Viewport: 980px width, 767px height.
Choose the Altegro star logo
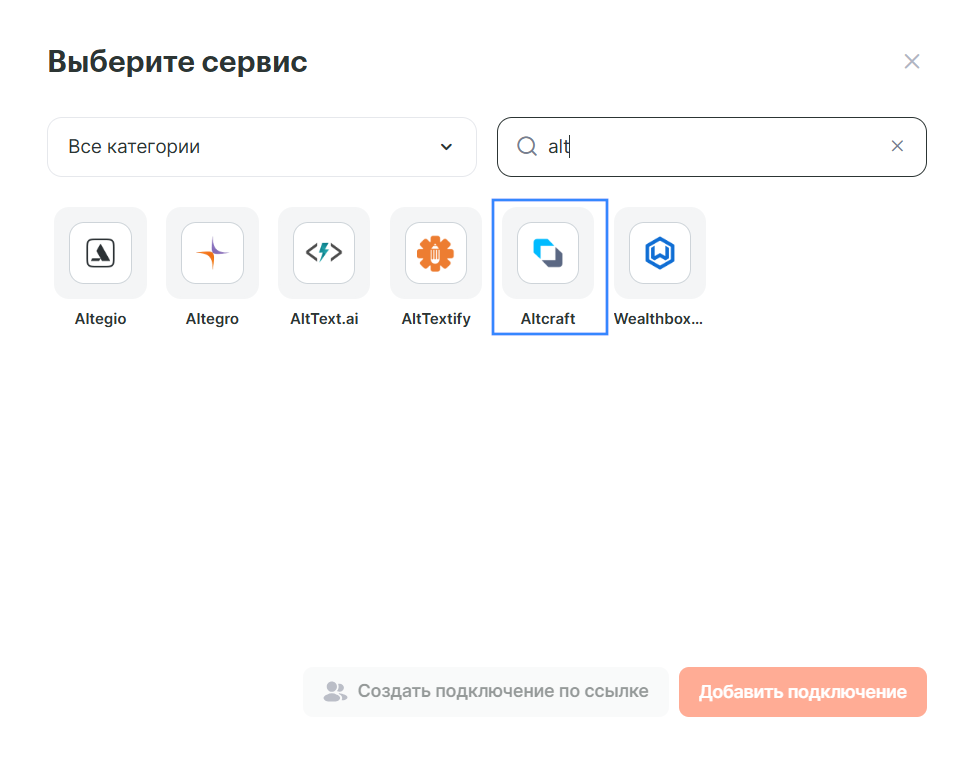(x=212, y=253)
